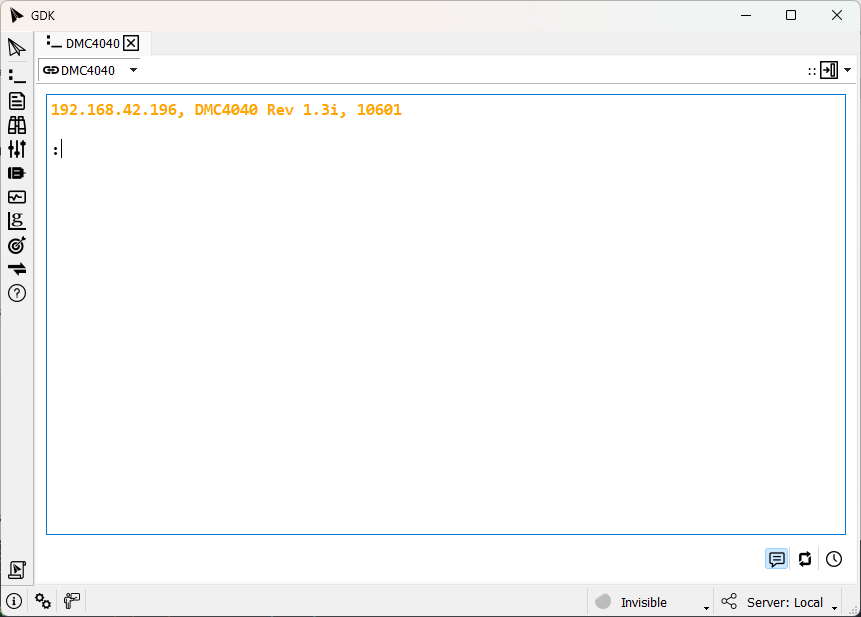Open the Help question mark icon
The image size is (861, 617).
[x=17, y=294]
